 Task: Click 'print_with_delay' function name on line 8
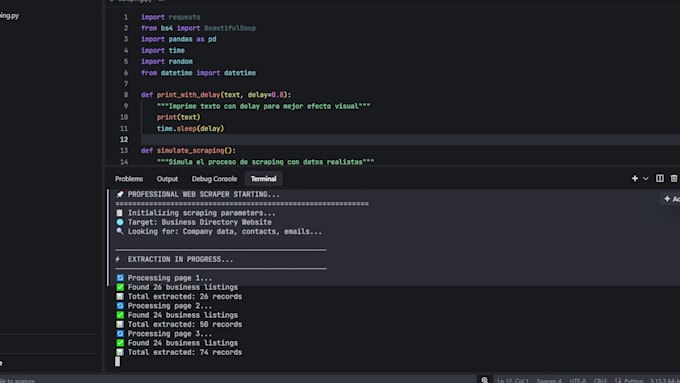pyautogui.click(x=188, y=95)
